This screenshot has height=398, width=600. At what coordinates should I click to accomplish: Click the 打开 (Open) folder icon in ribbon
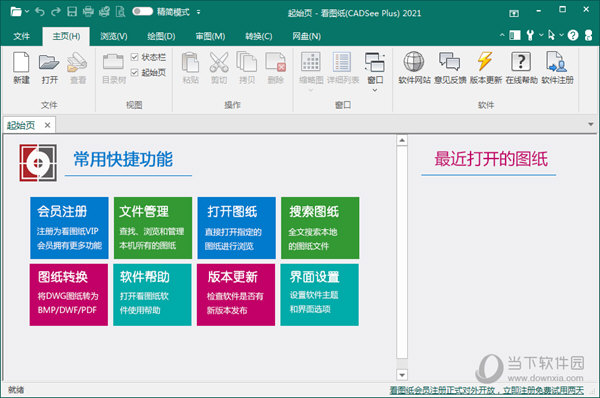(x=49, y=62)
